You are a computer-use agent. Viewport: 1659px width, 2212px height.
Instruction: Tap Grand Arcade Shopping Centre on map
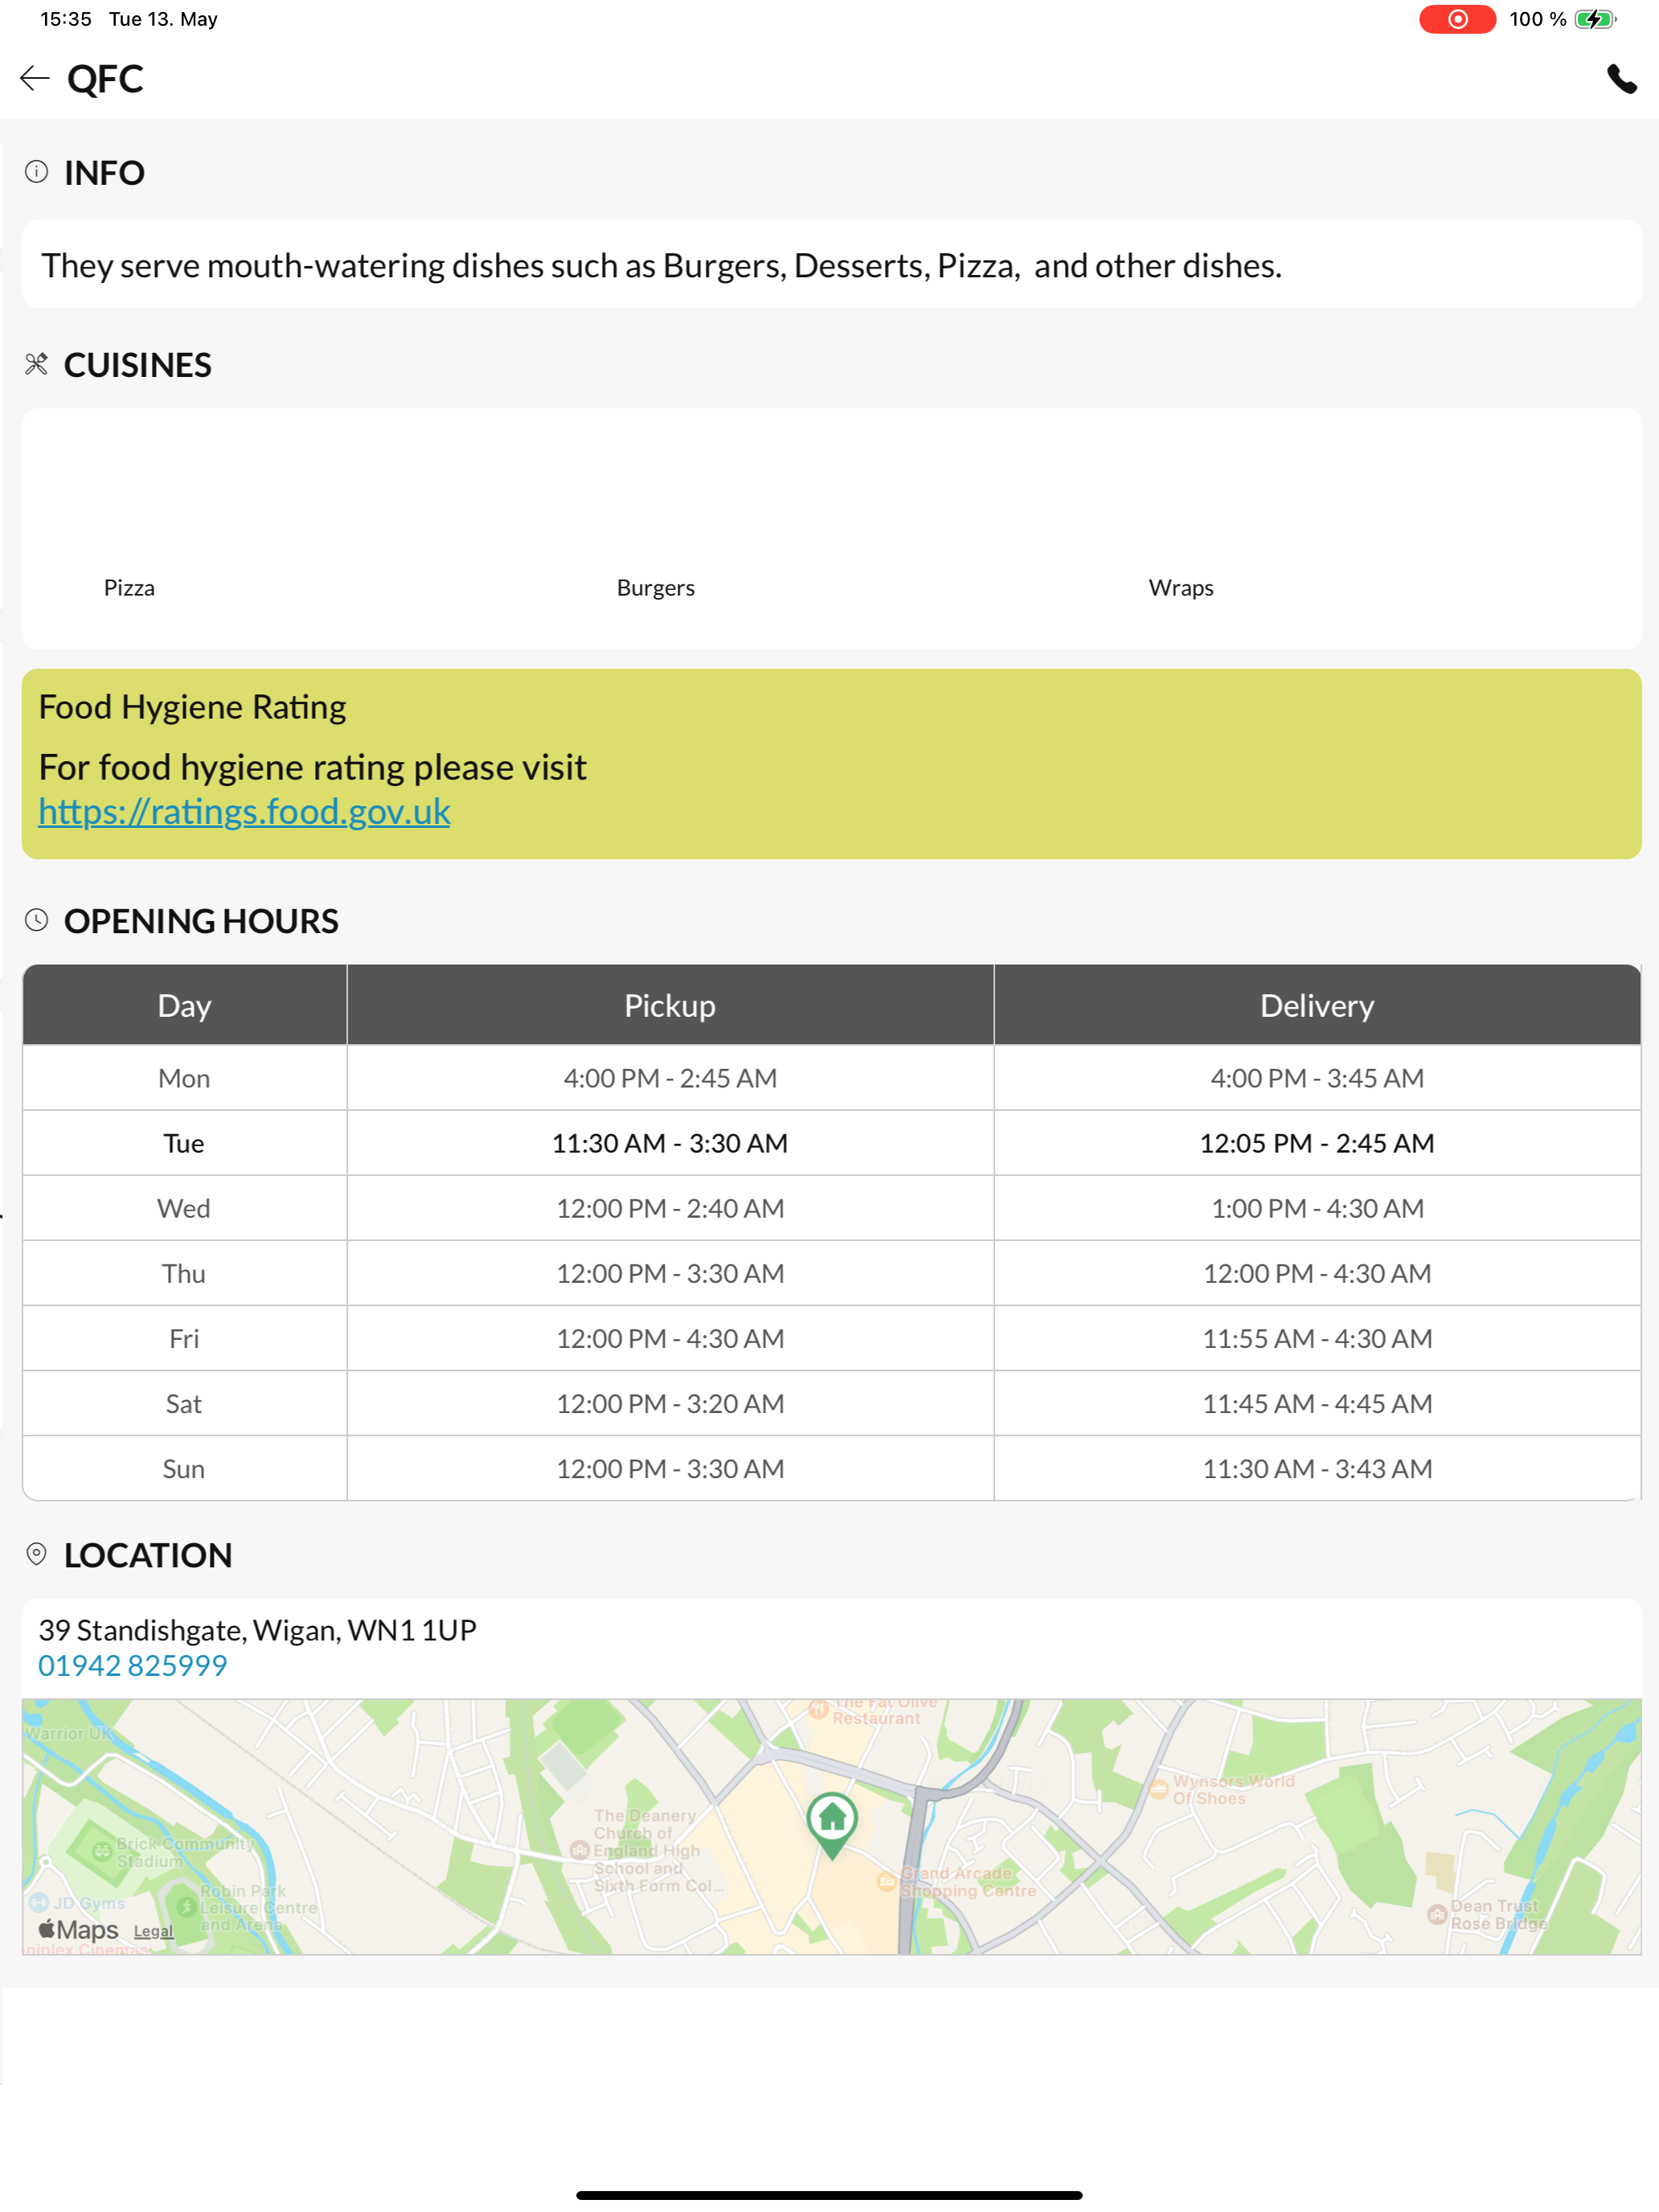coord(956,1881)
